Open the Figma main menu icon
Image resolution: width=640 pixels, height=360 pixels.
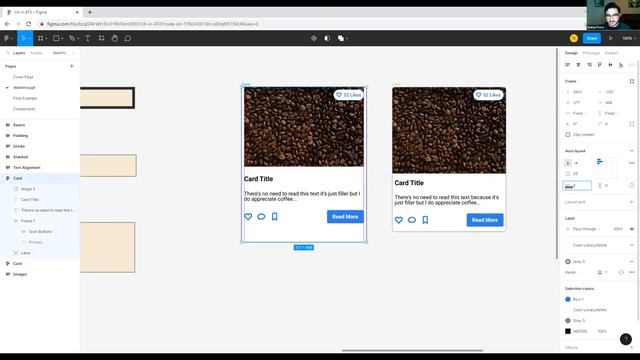click(7, 38)
